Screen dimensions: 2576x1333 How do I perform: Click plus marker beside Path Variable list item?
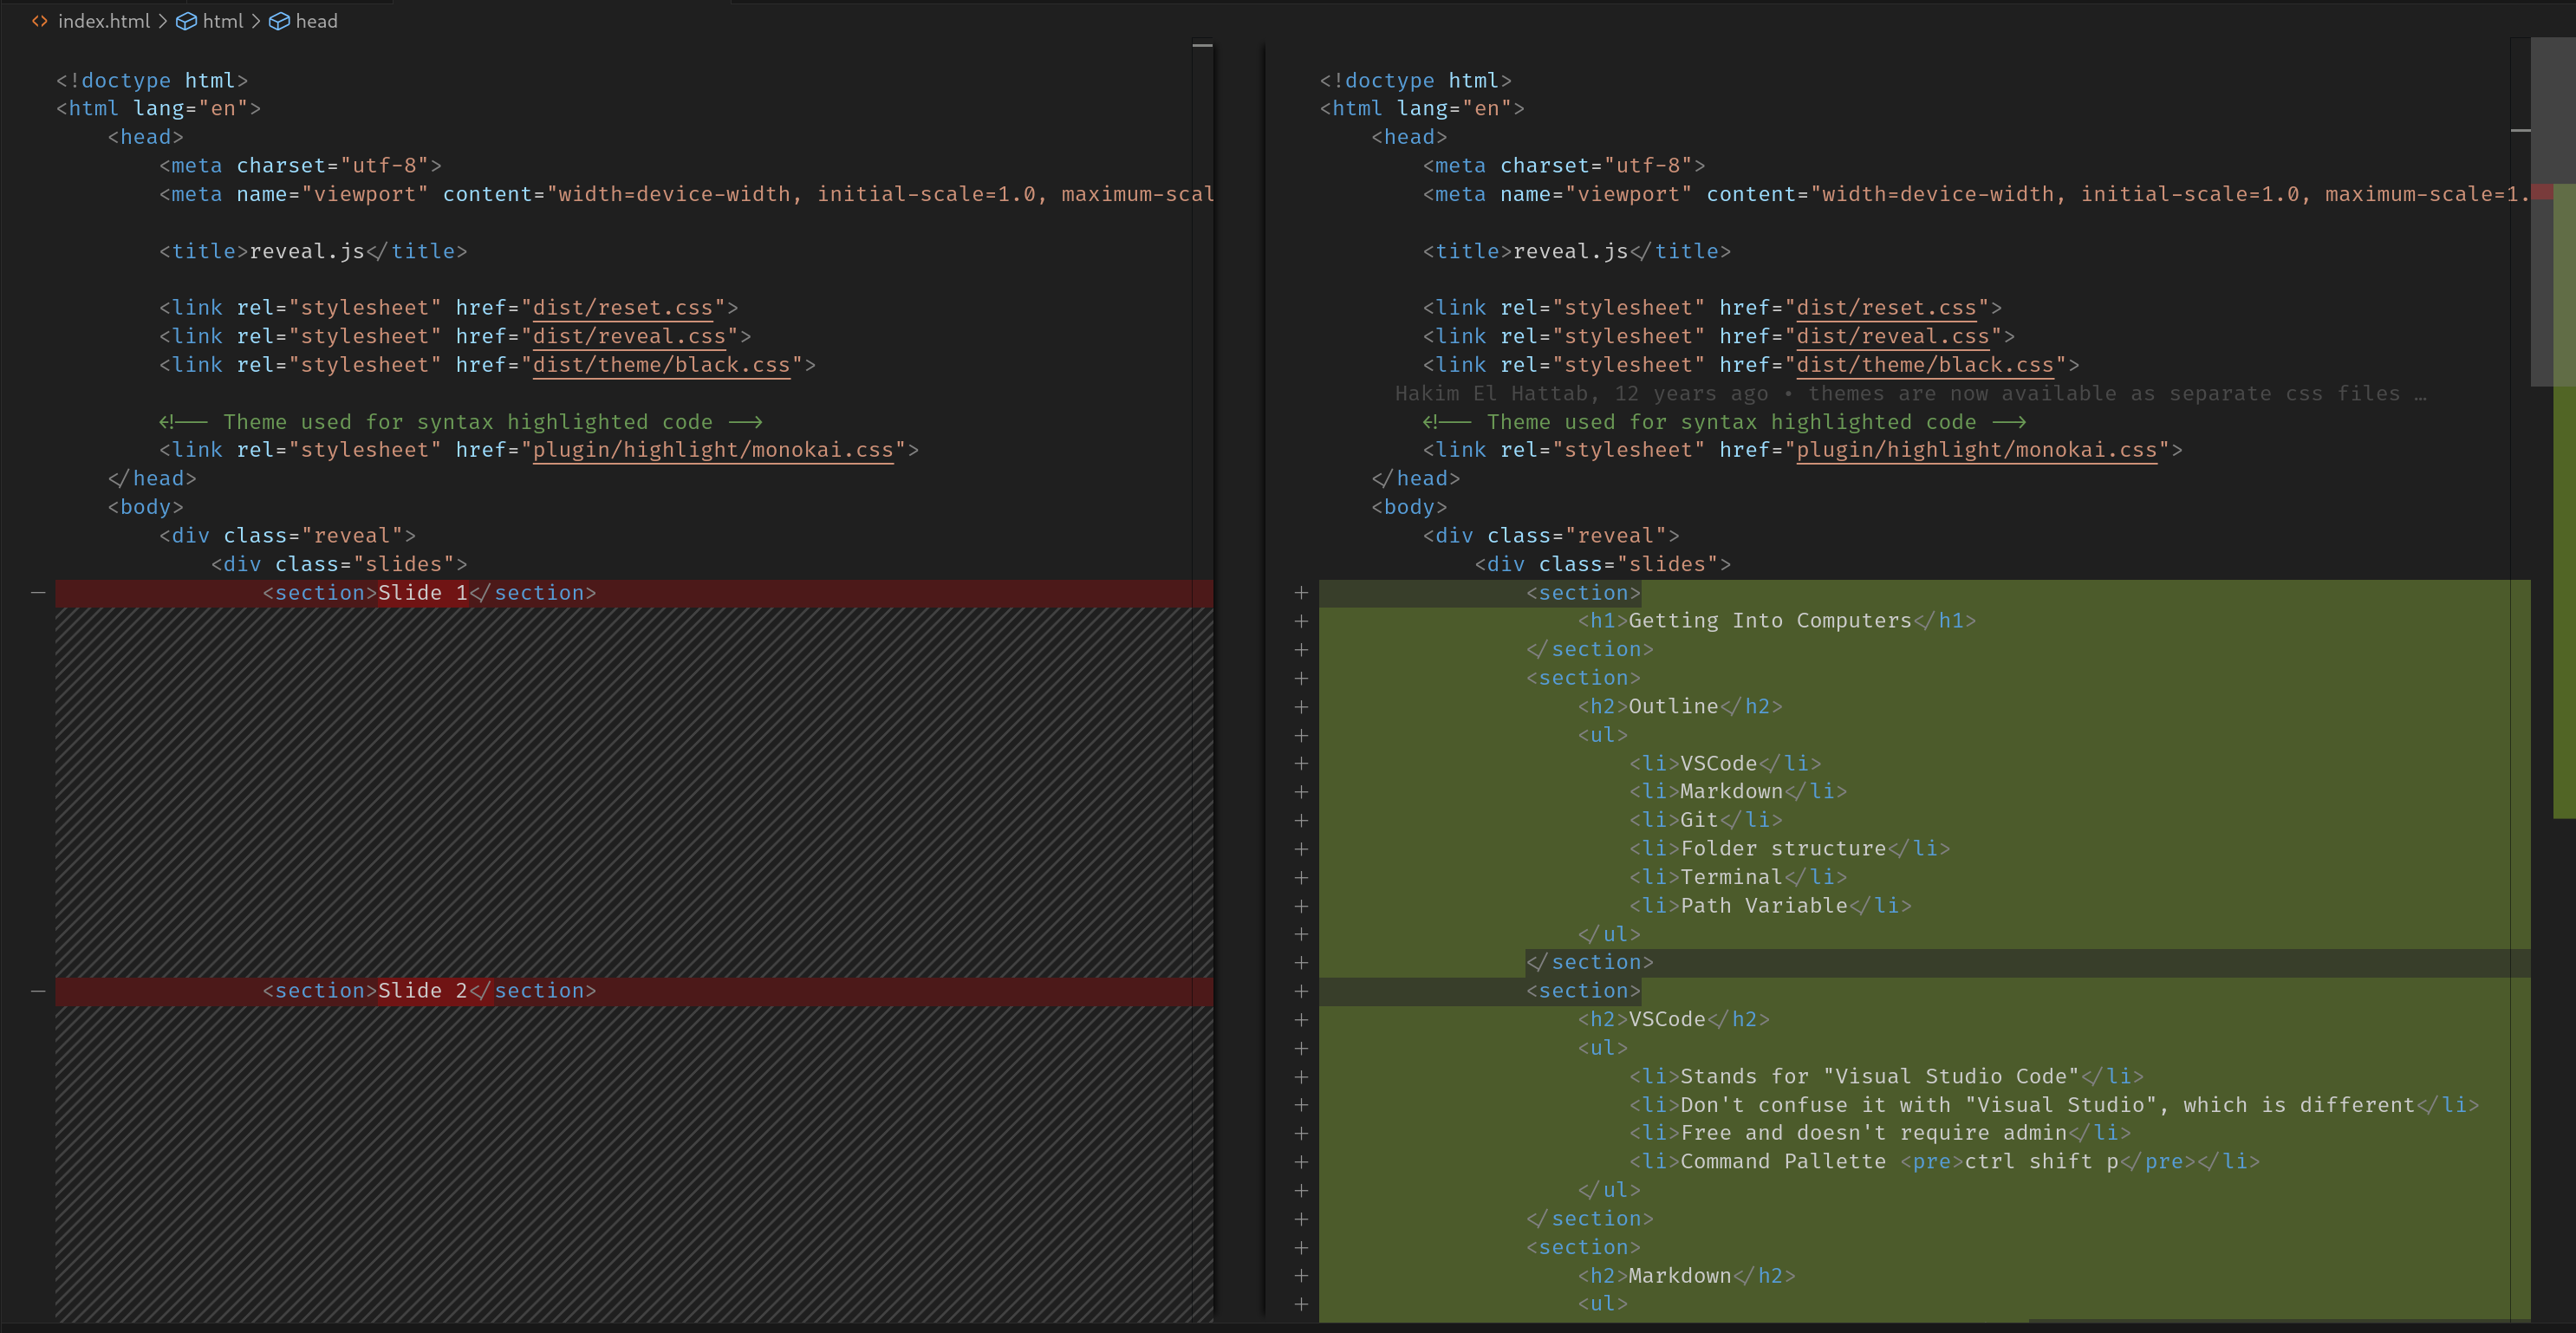[x=1301, y=906]
